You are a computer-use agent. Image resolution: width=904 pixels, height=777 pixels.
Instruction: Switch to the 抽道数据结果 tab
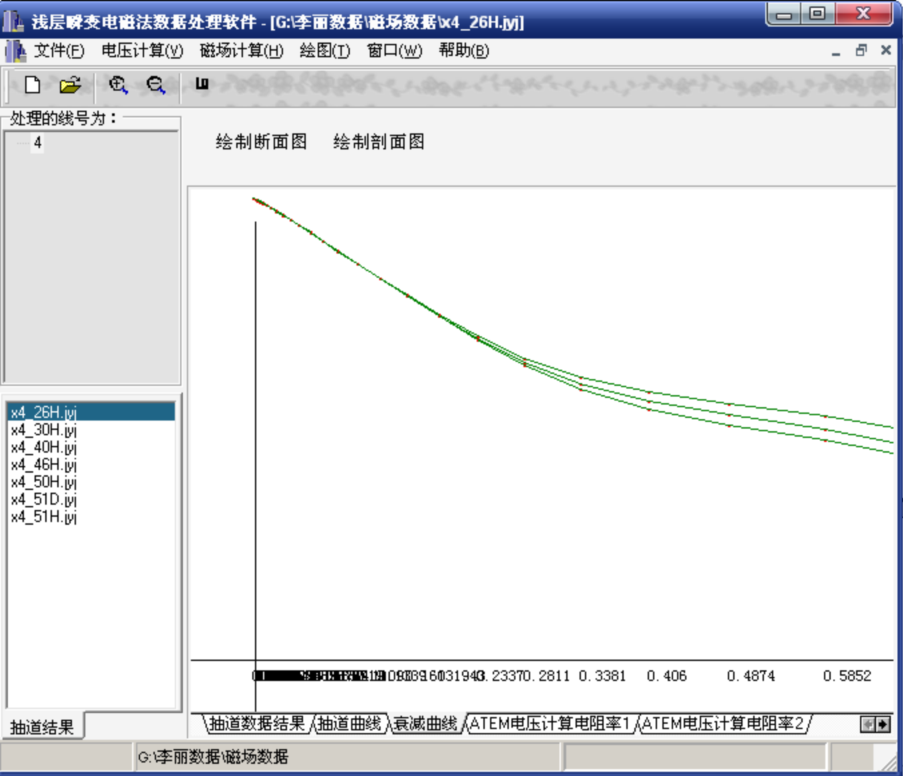pos(257,723)
